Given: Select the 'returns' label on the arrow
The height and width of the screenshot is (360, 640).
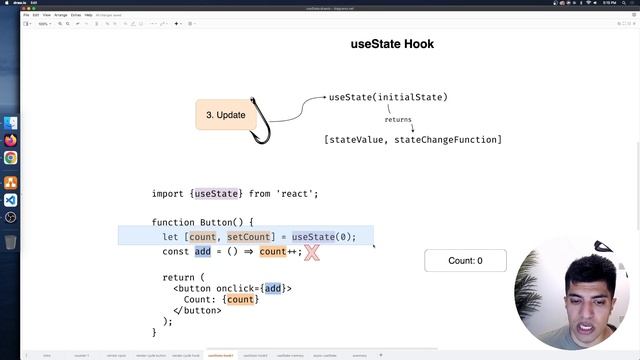Looking at the screenshot, I should point(398,120).
